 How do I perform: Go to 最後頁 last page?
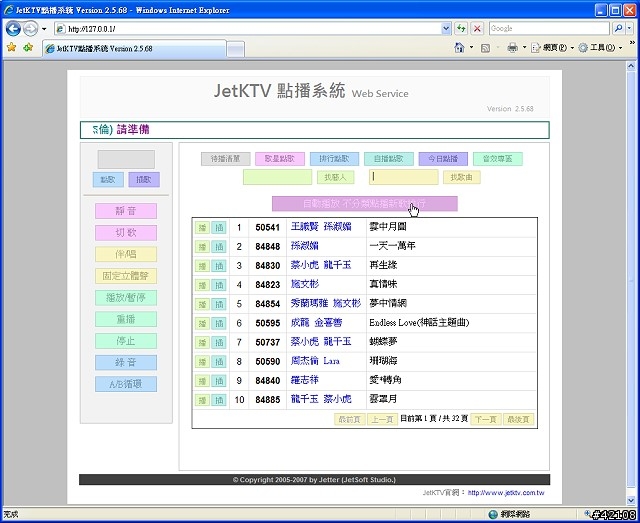point(518,419)
